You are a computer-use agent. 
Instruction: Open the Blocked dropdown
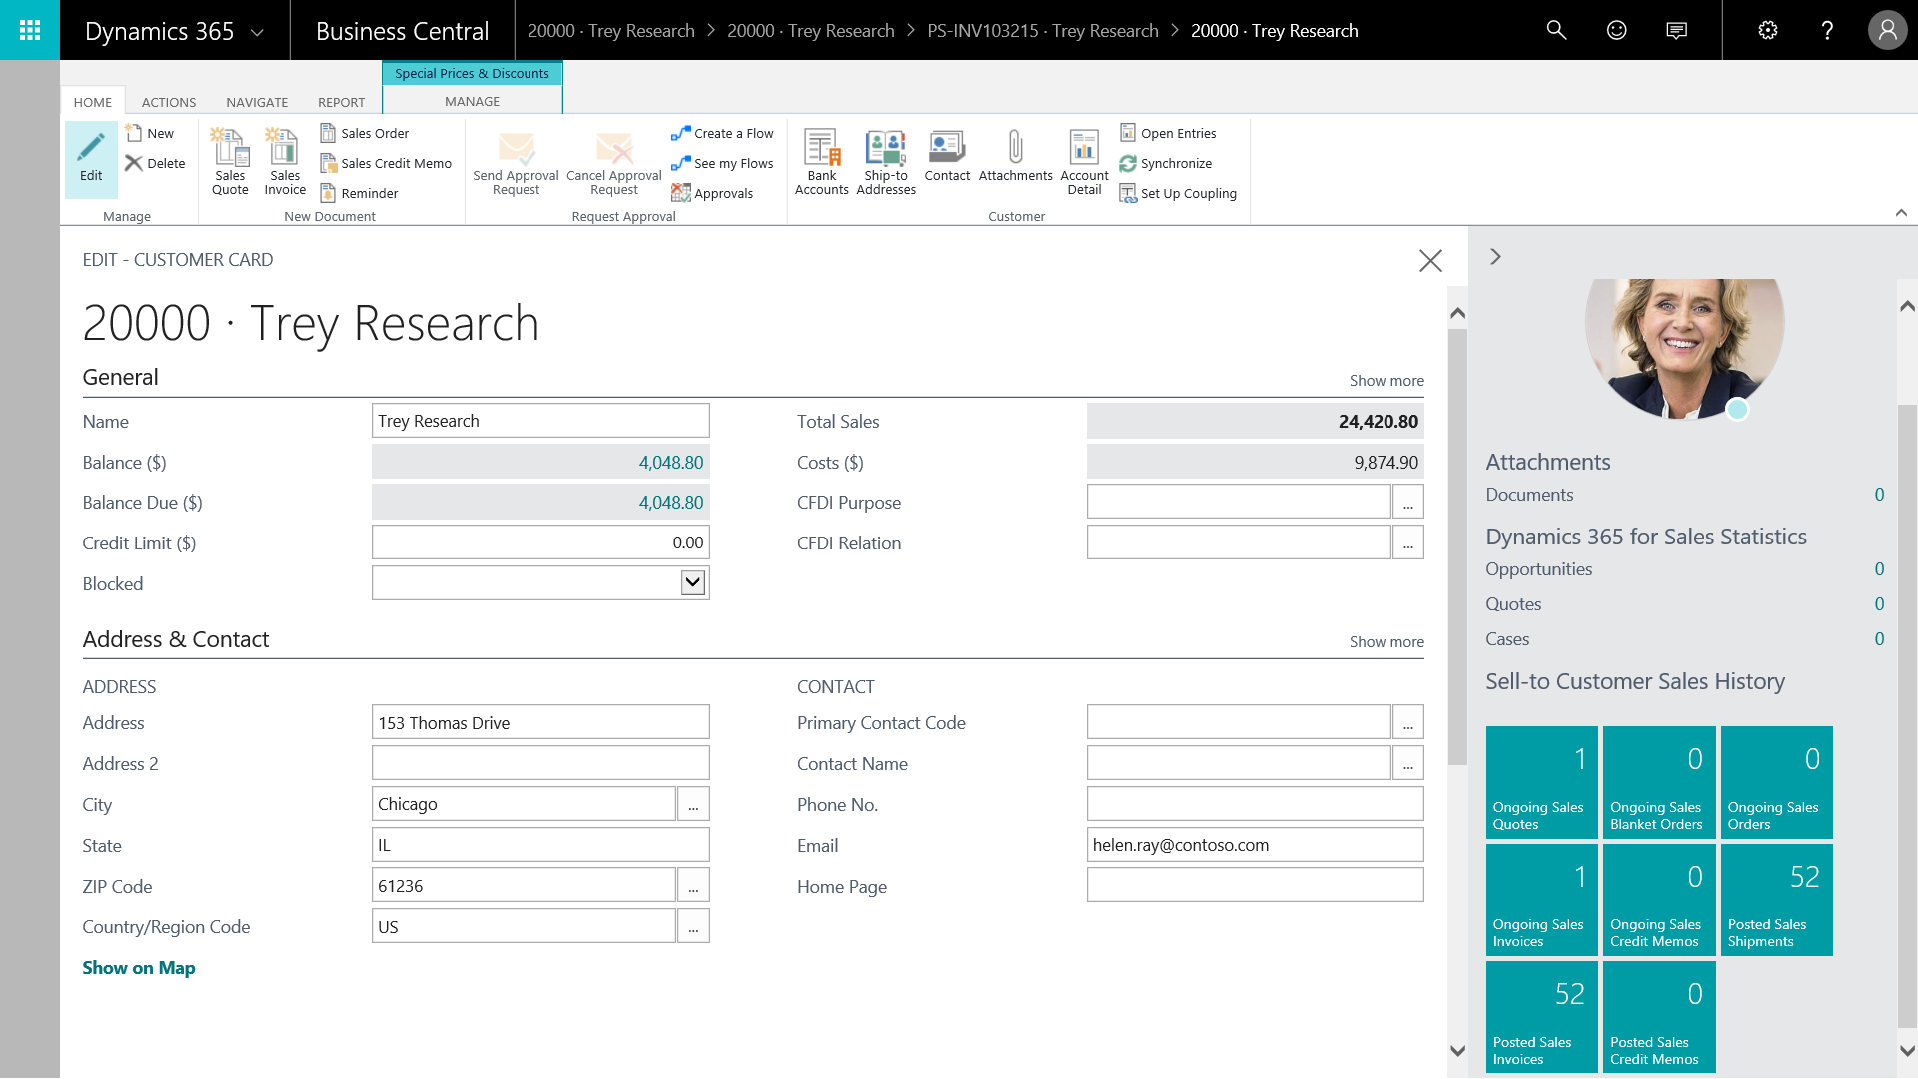click(x=692, y=583)
